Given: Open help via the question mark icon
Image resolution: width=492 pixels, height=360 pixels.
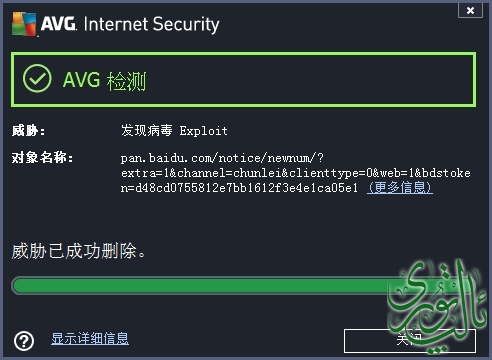Looking at the screenshot, I should point(24,341).
